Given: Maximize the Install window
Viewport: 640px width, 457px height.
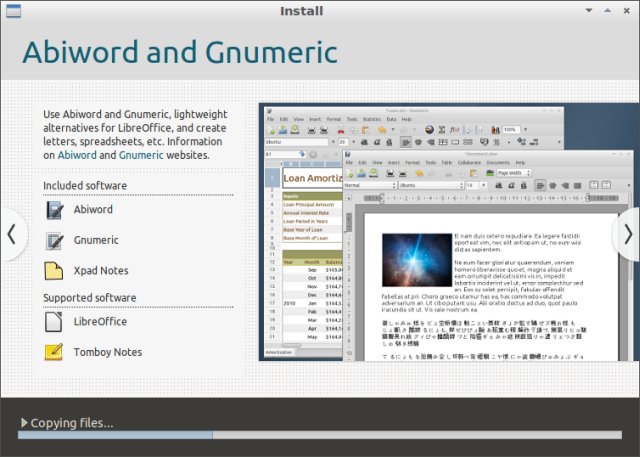Looking at the screenshot, I should coord(608,11).
